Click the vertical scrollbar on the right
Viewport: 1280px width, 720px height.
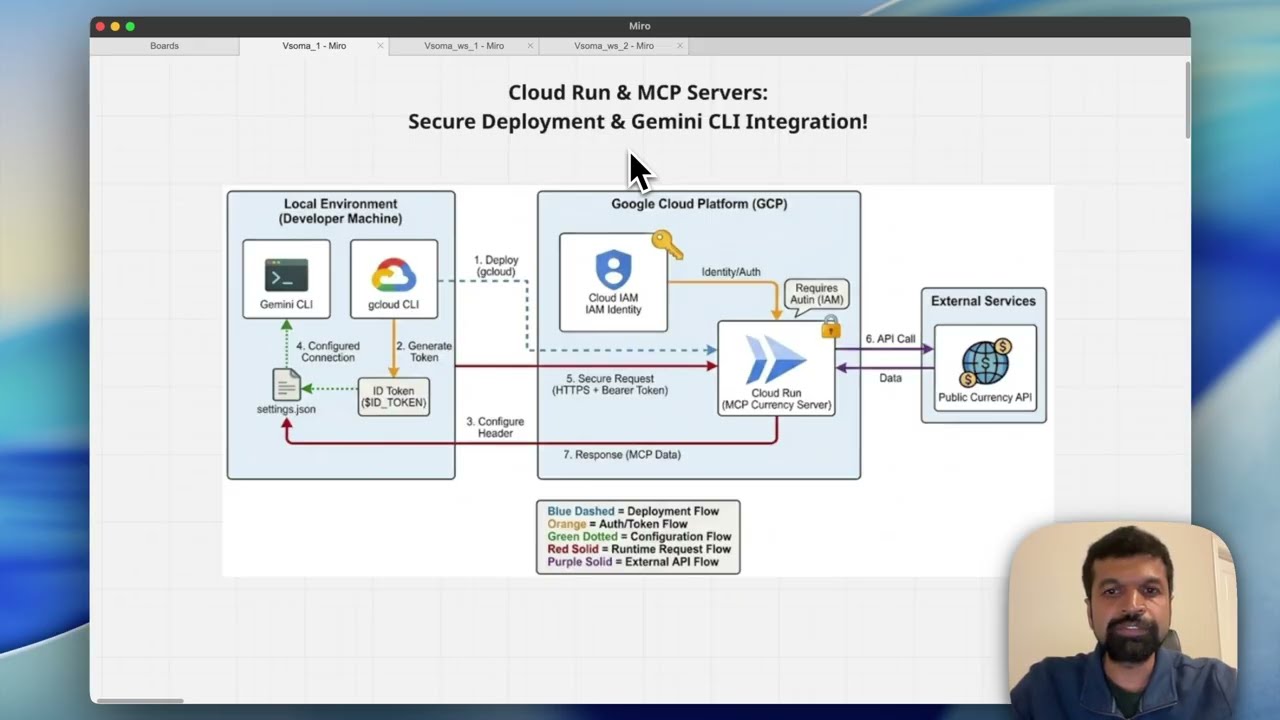[x=1187, y=100]
